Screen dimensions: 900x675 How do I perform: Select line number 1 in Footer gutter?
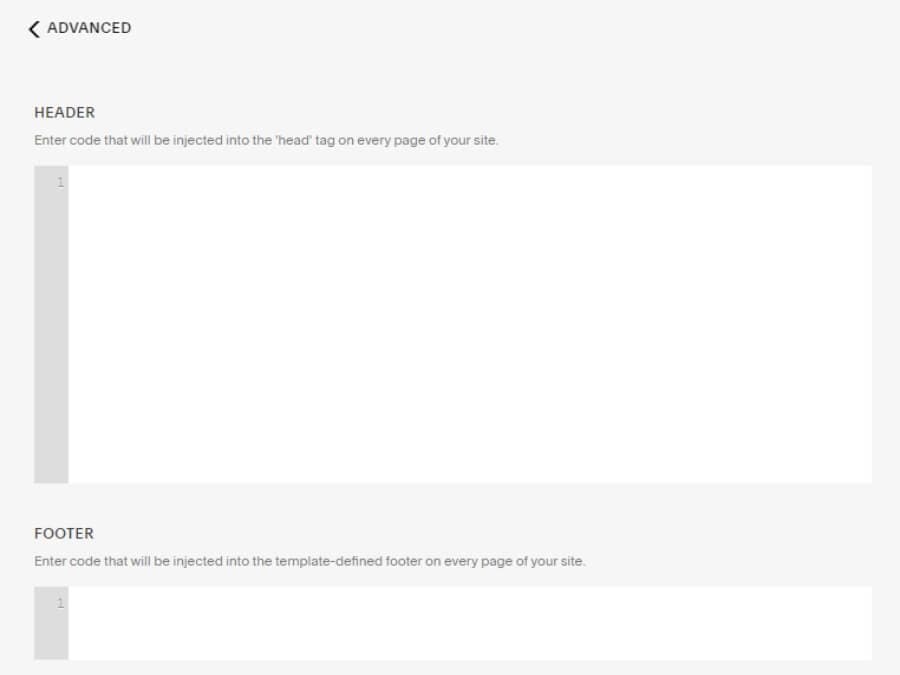click(60, 603)
